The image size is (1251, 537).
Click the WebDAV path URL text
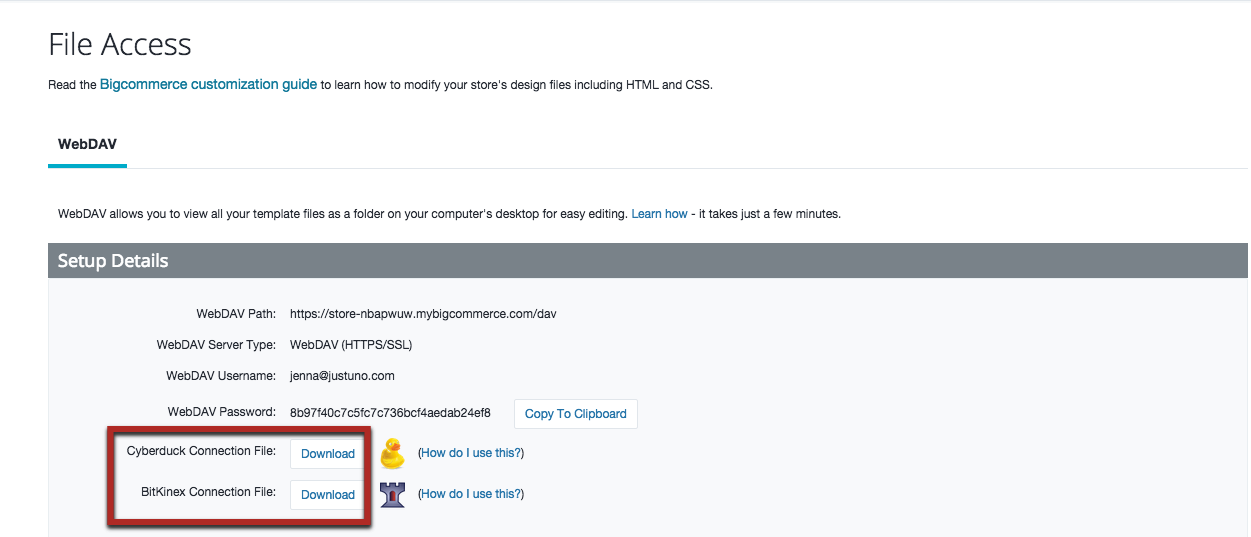(x=423, y=314)
